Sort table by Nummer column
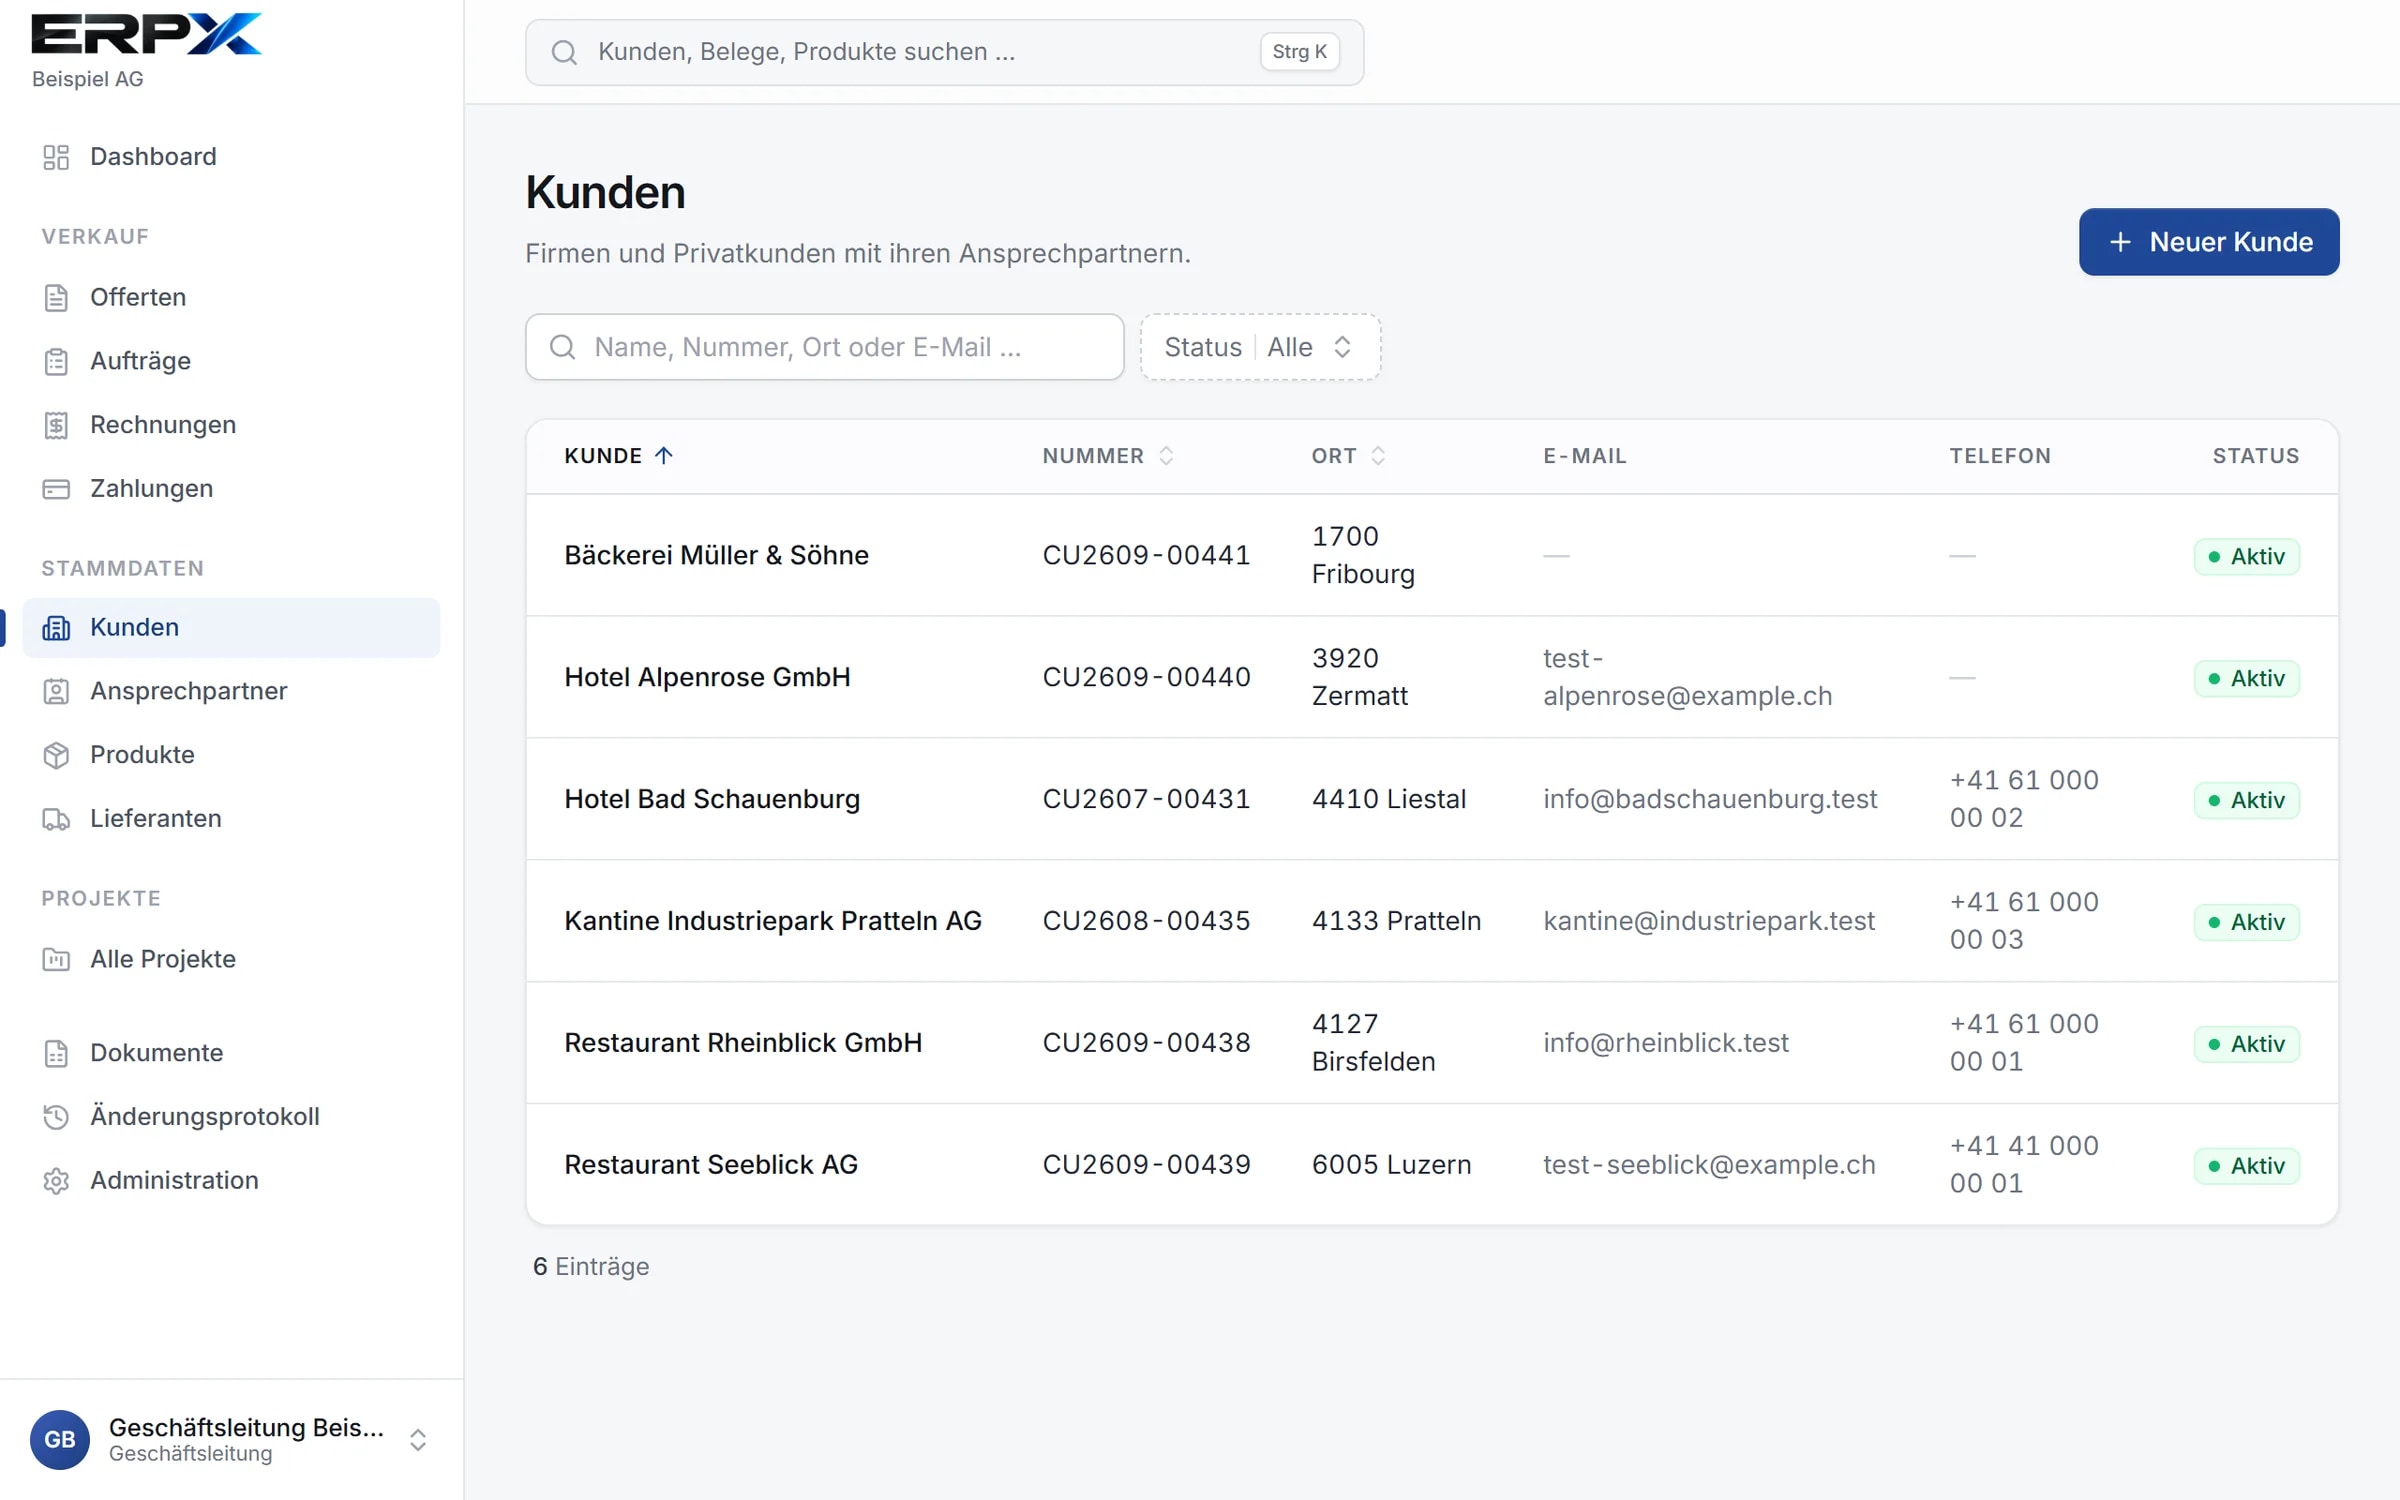The image size is (2400, 1500). 1107,456
